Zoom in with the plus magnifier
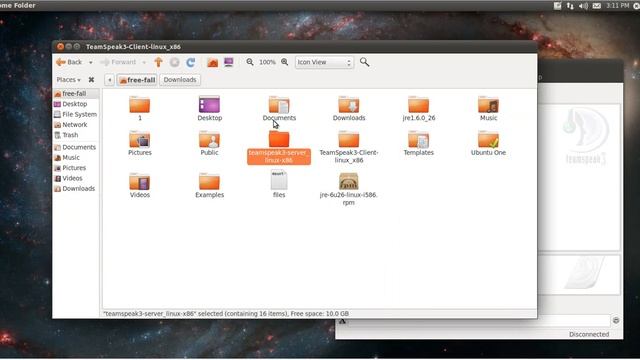 point(284,62)
